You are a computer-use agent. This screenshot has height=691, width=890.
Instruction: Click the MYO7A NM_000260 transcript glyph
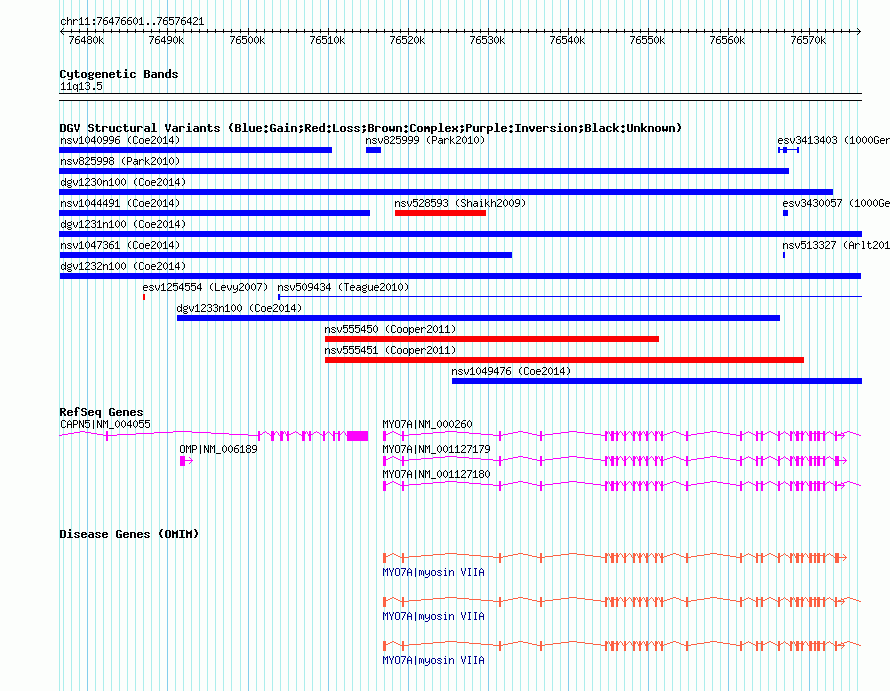[622, 435]
